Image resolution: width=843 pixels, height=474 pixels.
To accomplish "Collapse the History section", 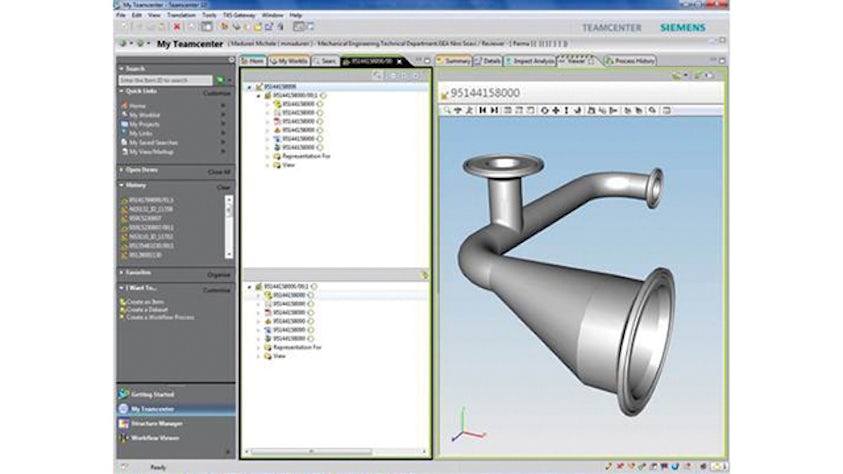I will pos(122,185).
